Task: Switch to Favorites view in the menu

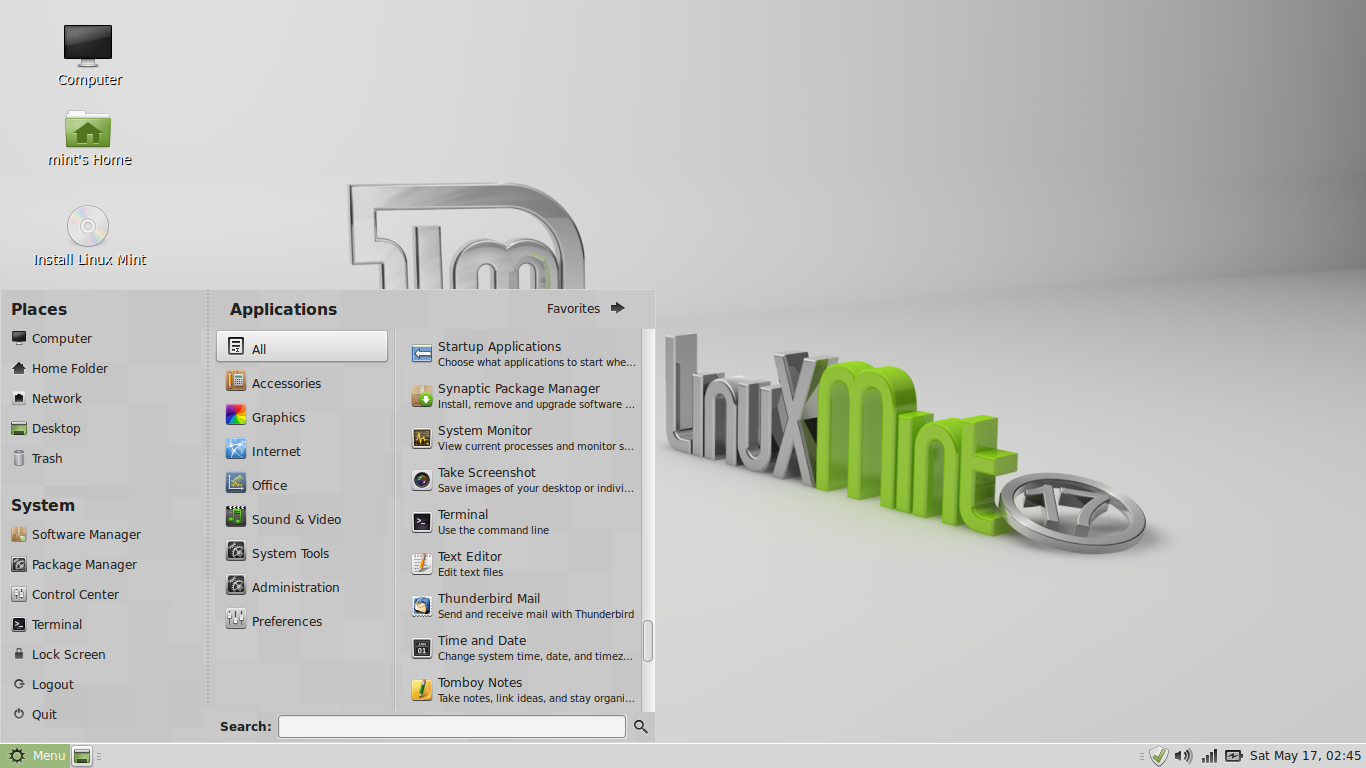Action: coord(586,308)
